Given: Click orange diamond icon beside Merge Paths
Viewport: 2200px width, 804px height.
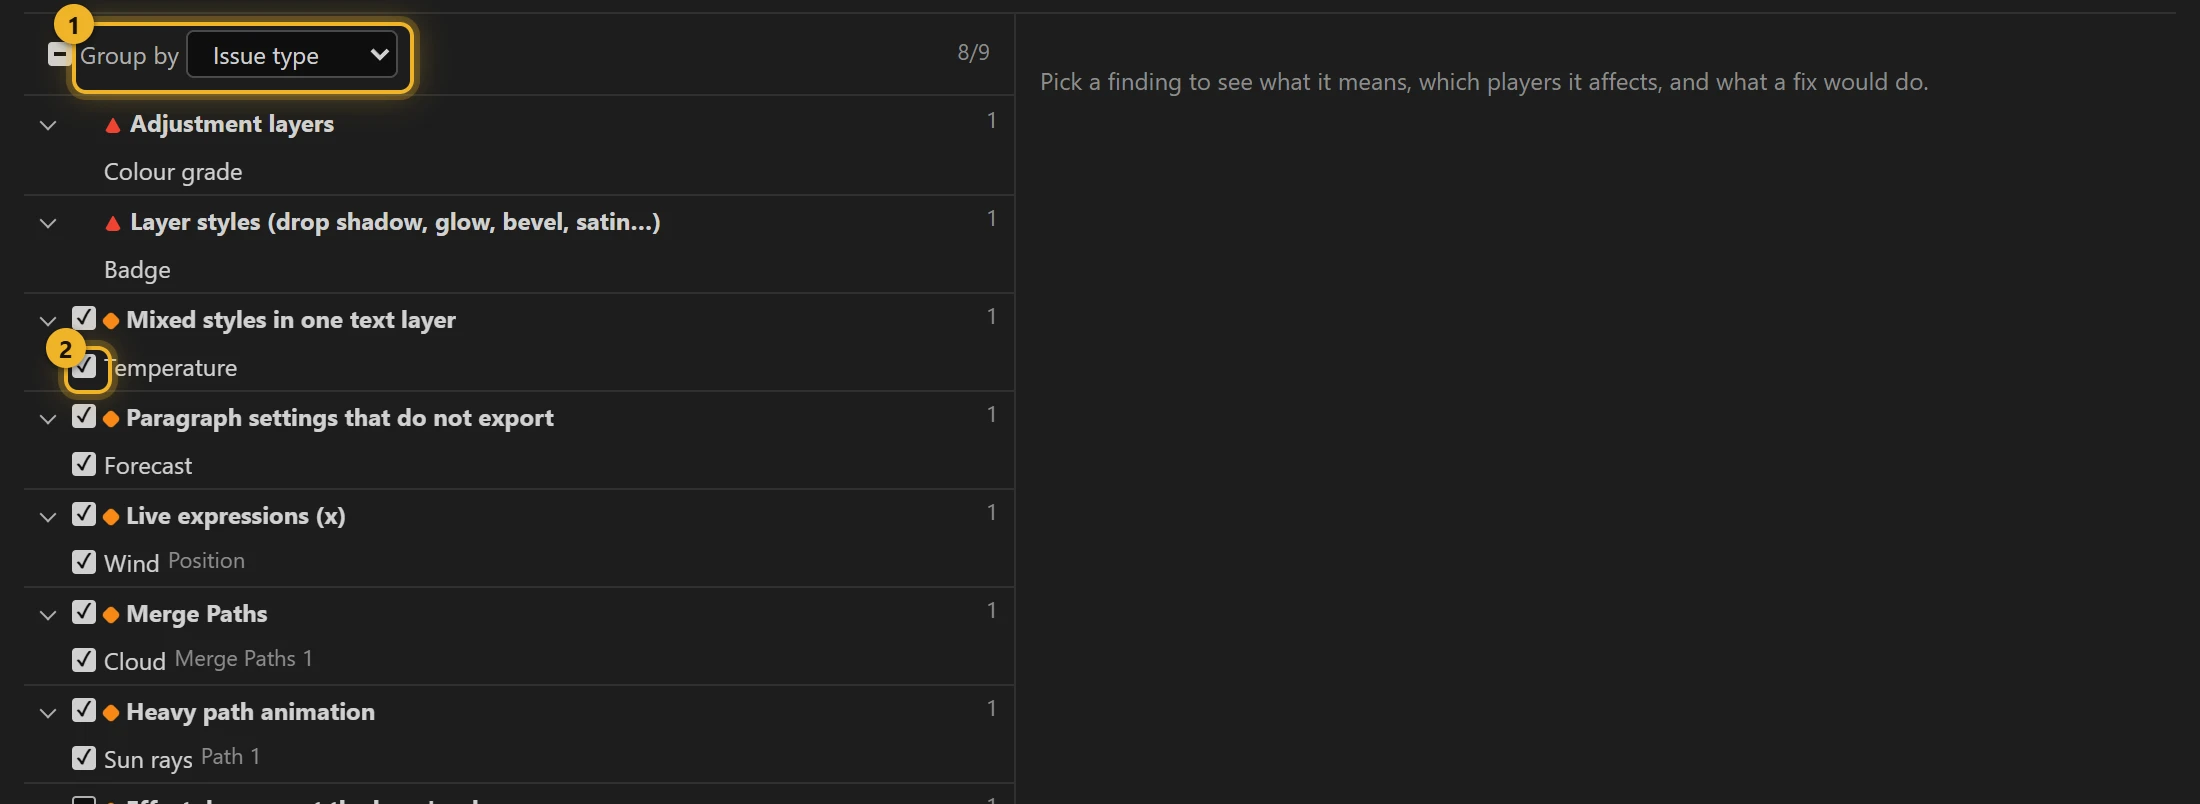Looking at the screenshot, I should (x=111, y=614).
